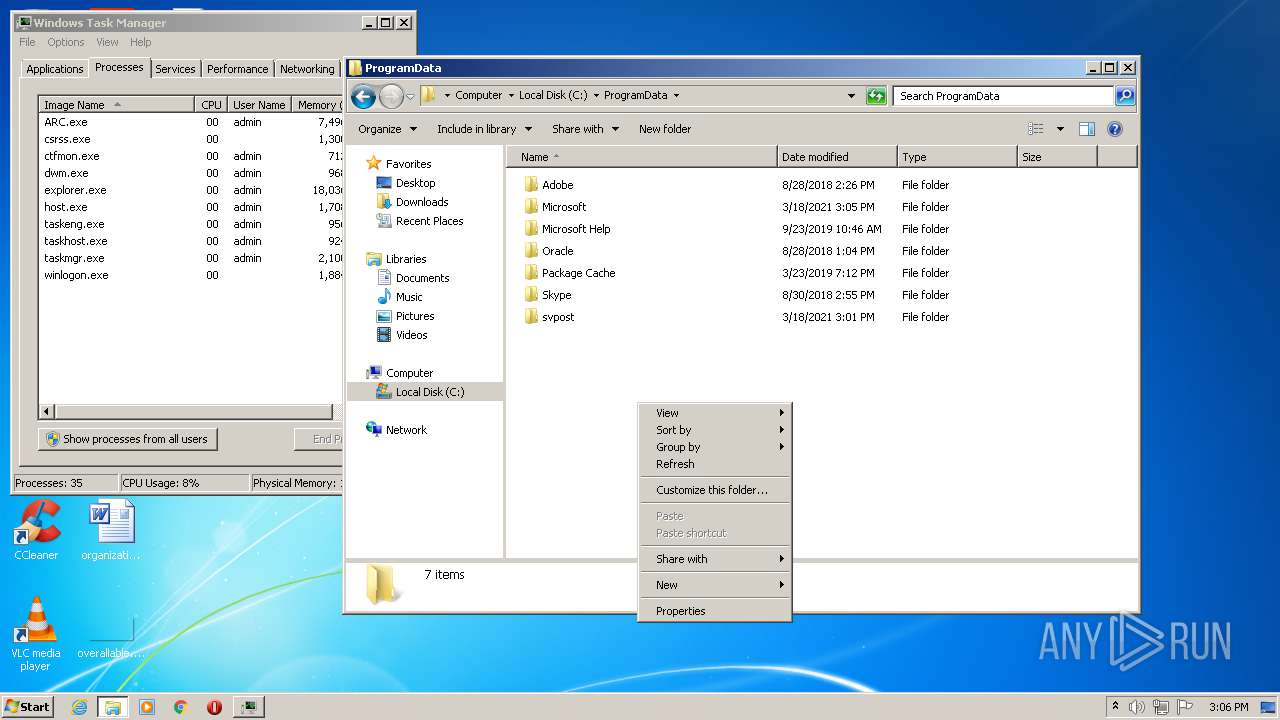Open Task Manager Options menu
The image size is (1280, 720).
66,42
